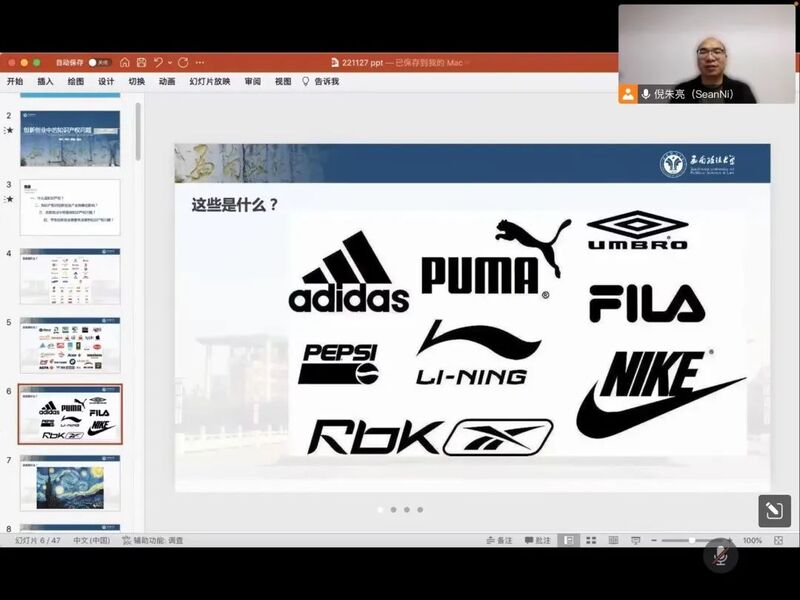Click the 辅助功能: 调查 status text

point(158,540)
